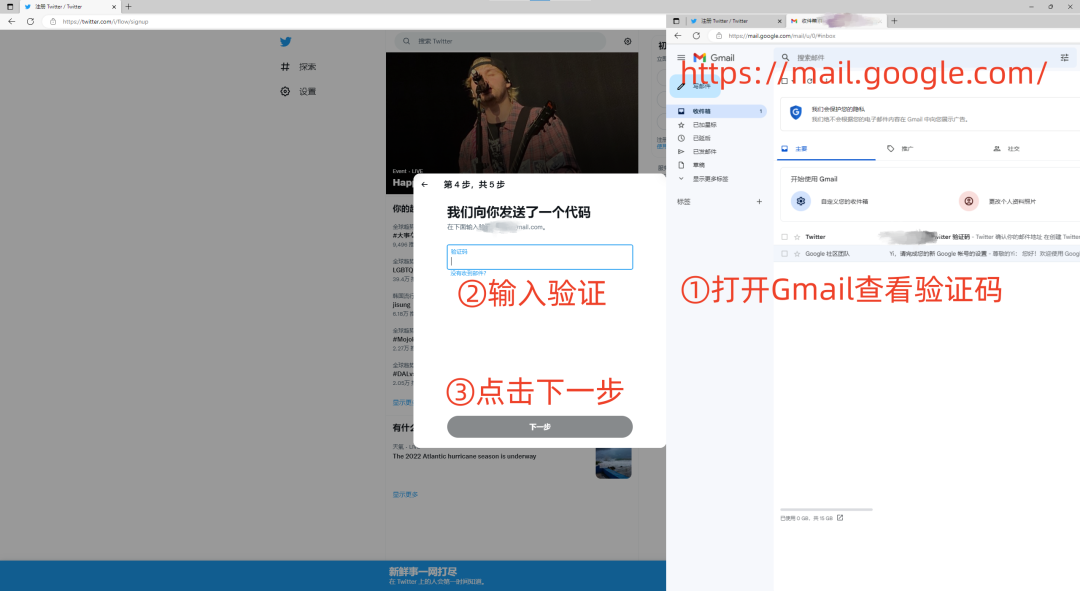Star the Twitter verification email
The image size is (1080, 591).
tap(796, 237)
